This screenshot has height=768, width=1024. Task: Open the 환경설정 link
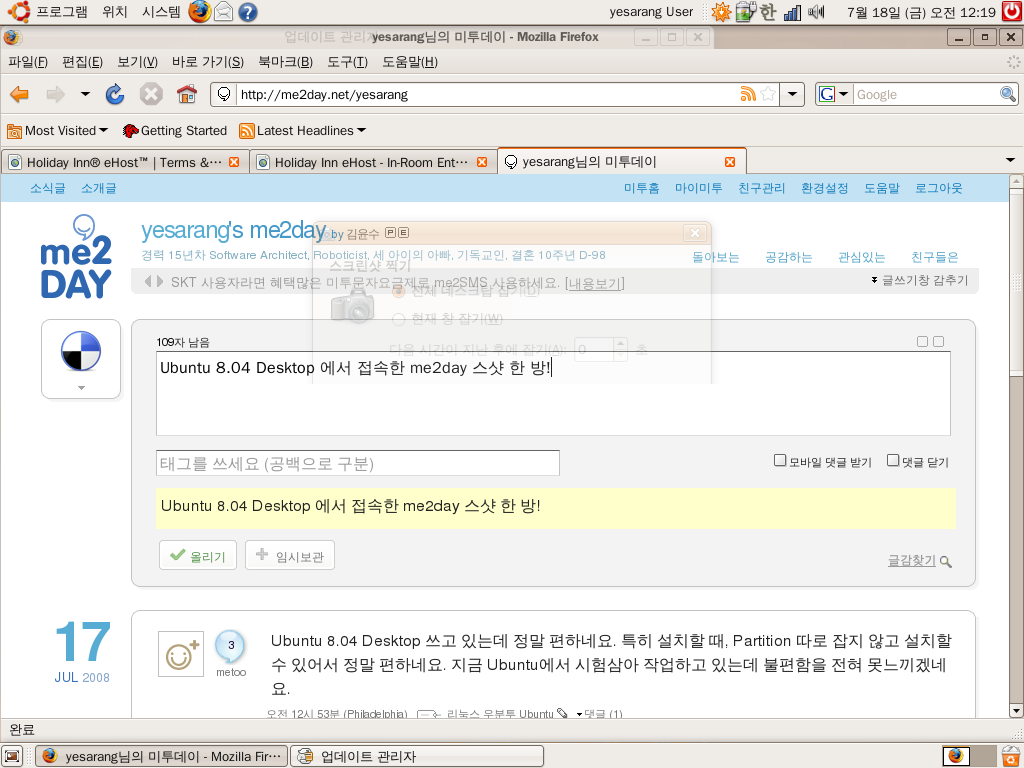pos(824,188)
